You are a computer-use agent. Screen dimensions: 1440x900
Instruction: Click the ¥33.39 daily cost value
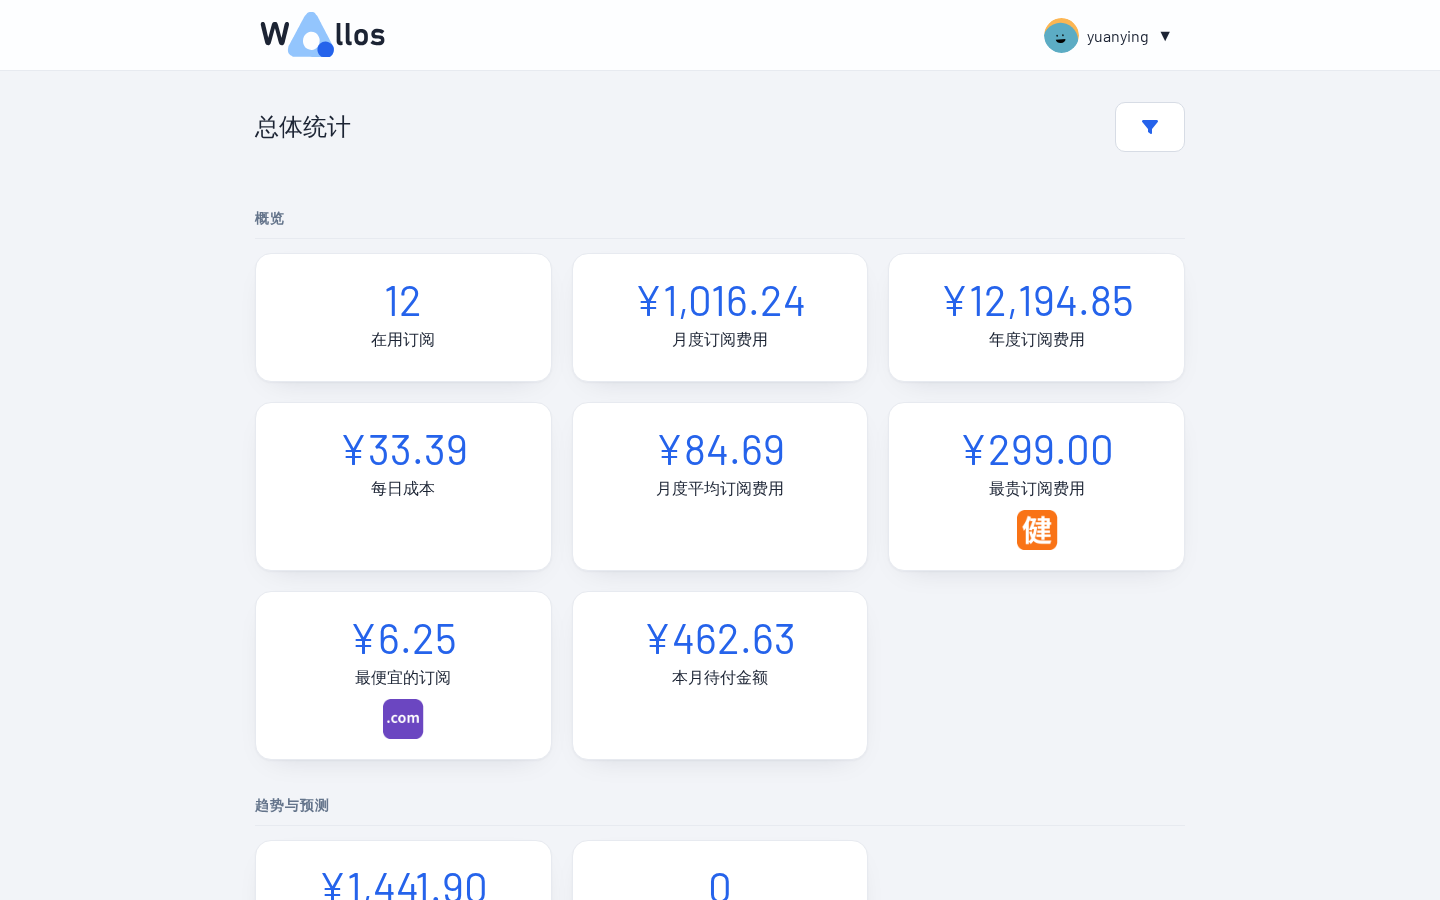tap(403, 450)
